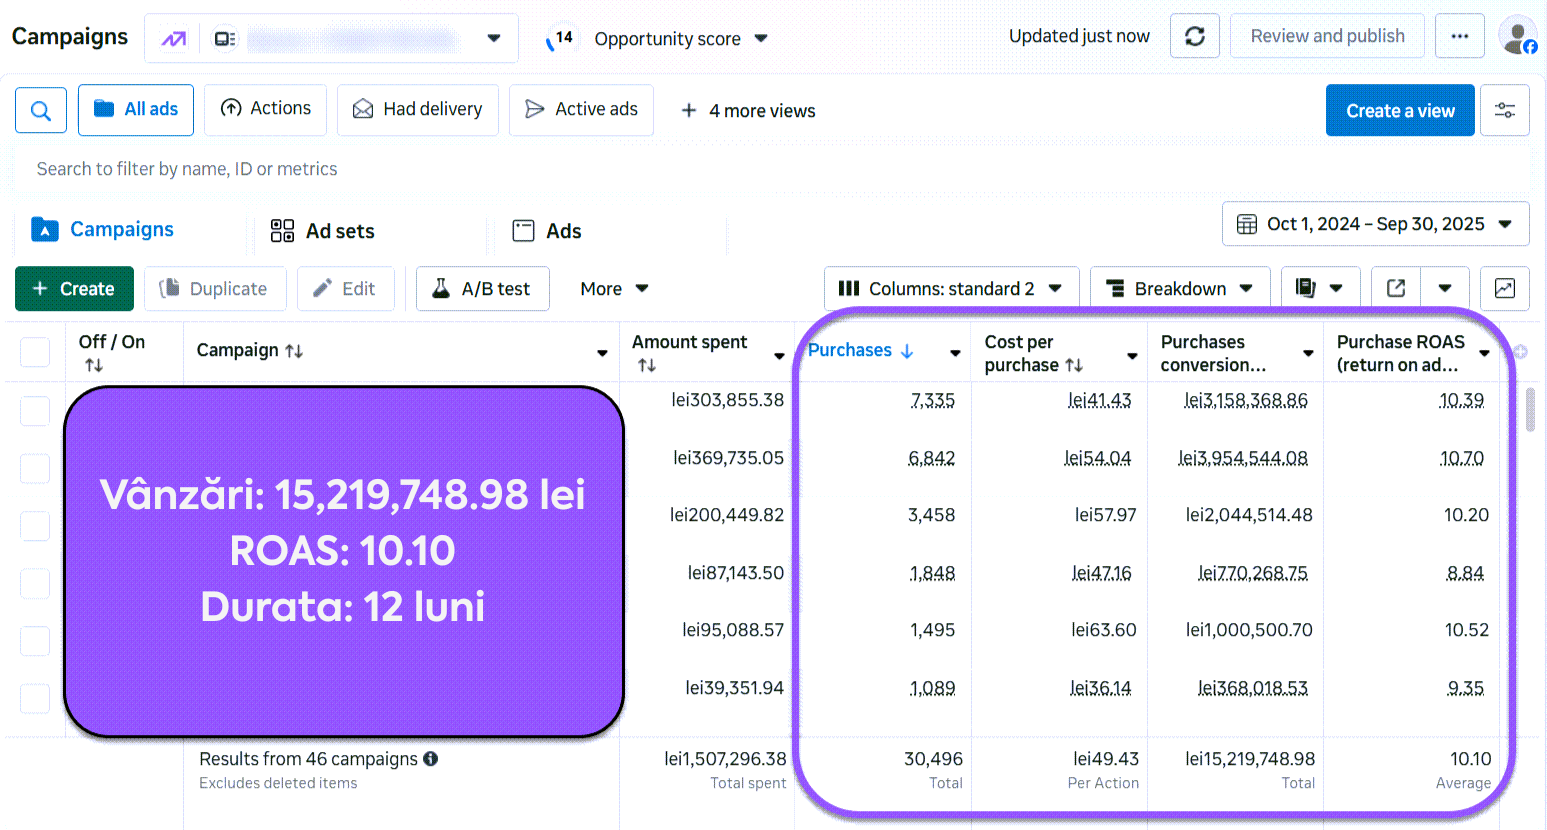Select the Had delivery view

coord(418,109)
